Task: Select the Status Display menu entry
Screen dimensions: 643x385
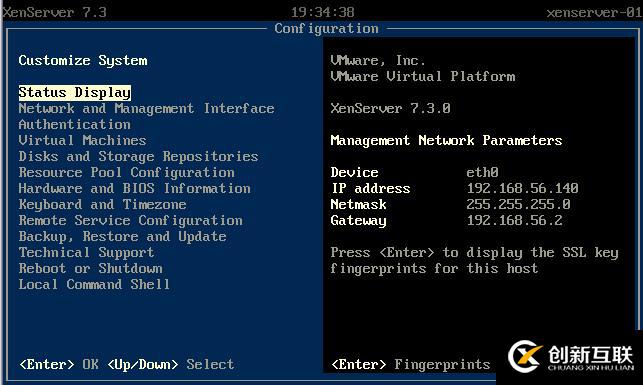Action: (x=75, y=93)
